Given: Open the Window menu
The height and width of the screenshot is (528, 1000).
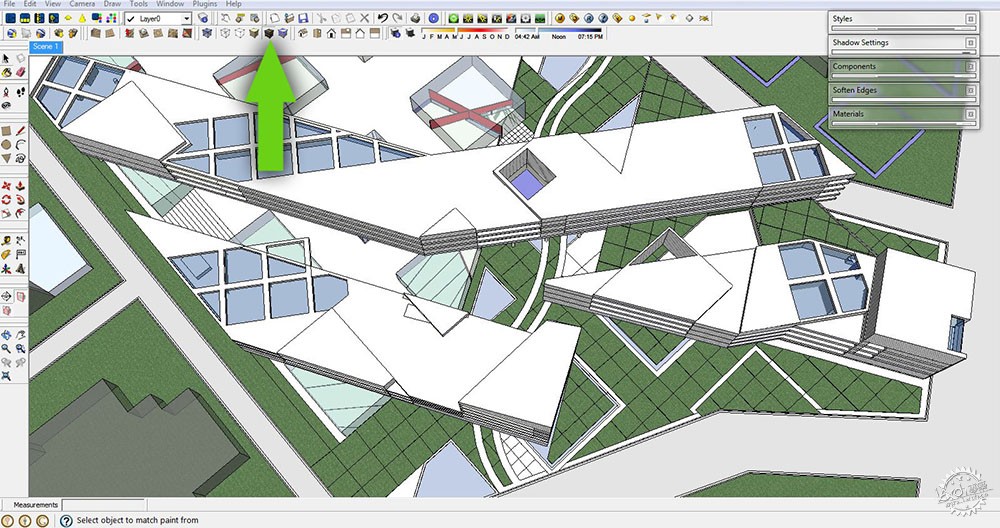Looking at the screenshot, I should point(170,3).
